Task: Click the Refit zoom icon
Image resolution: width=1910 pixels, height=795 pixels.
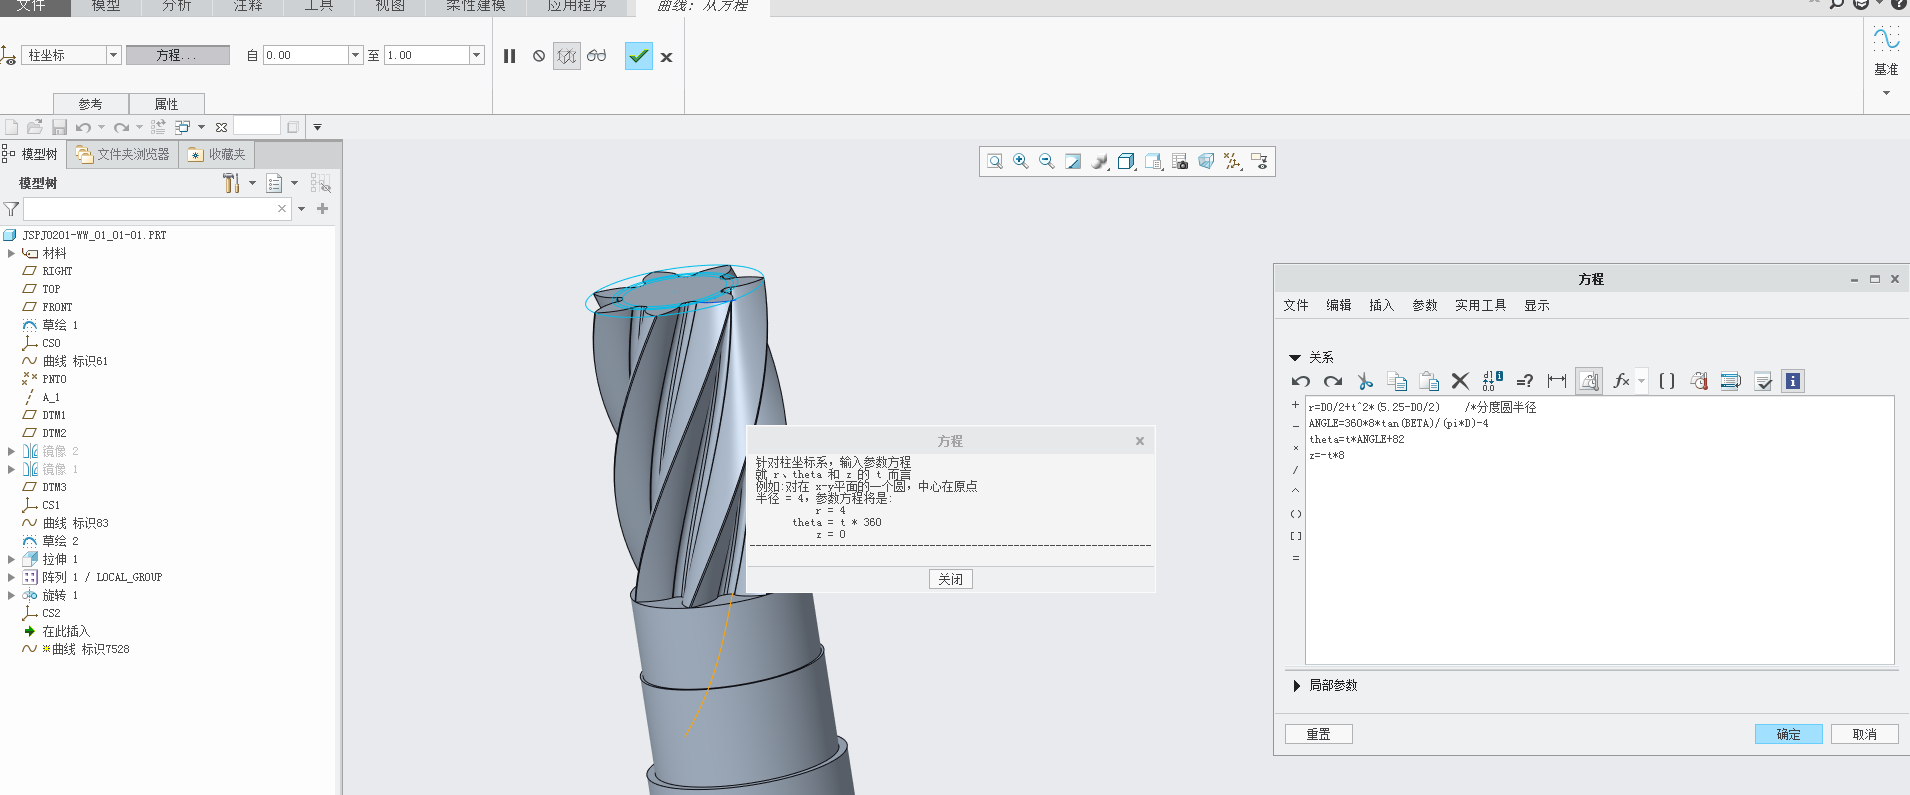Action: click(995, 161)
